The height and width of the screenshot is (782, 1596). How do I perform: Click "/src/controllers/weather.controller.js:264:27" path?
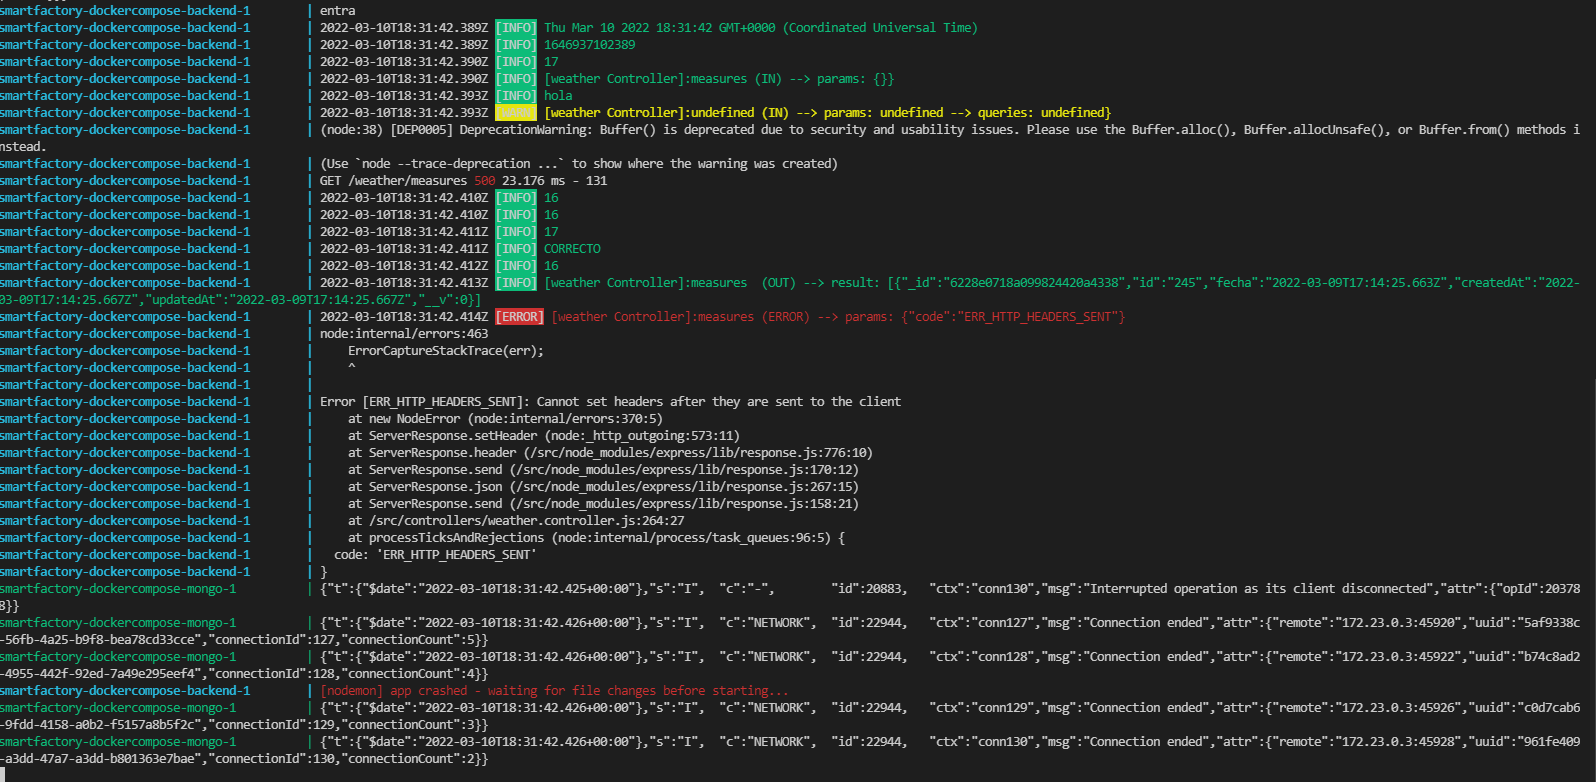(527, 521)
